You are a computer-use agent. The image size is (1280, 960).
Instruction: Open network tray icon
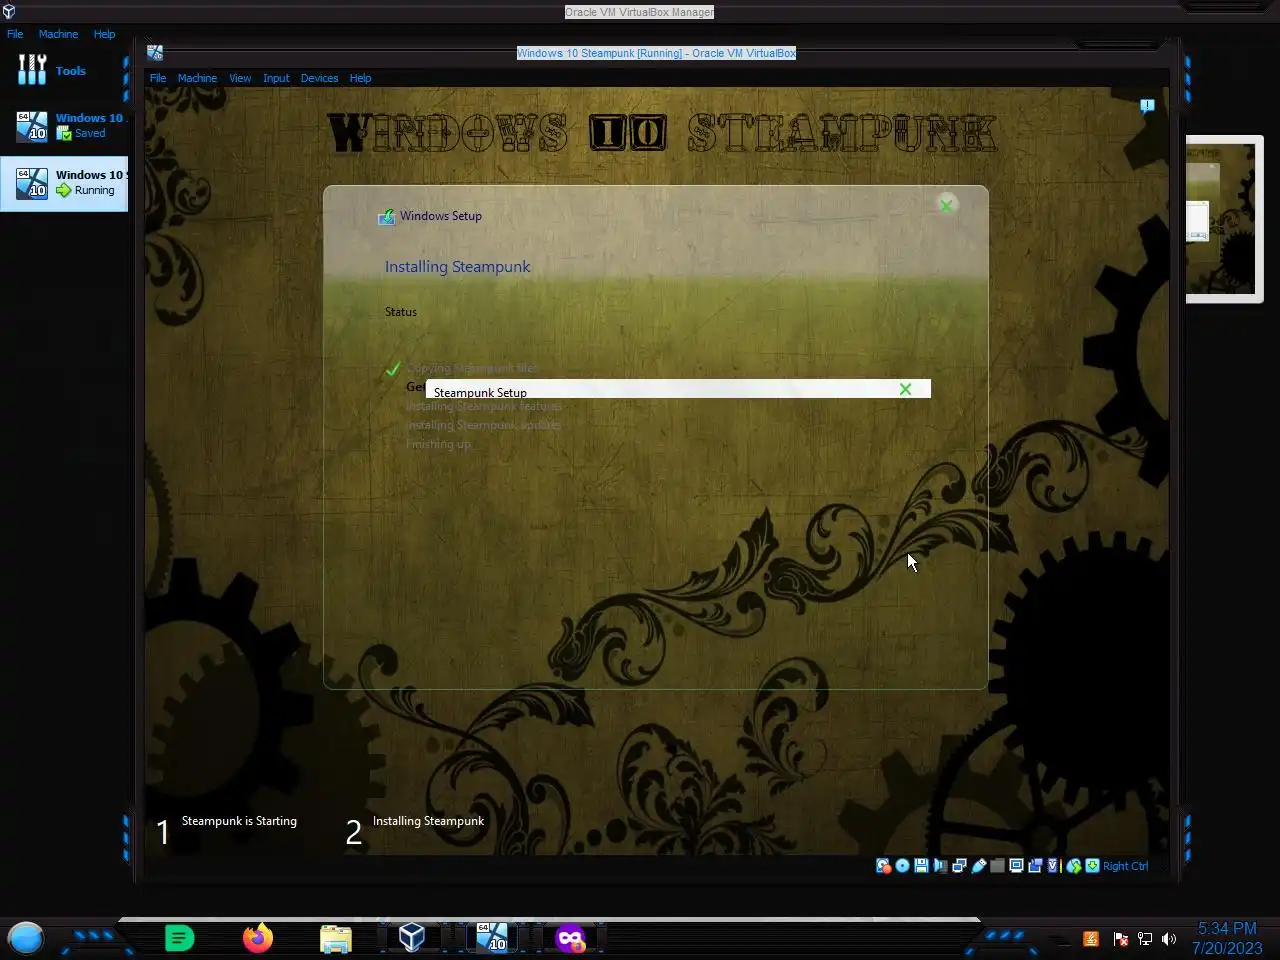(1145, 939)
